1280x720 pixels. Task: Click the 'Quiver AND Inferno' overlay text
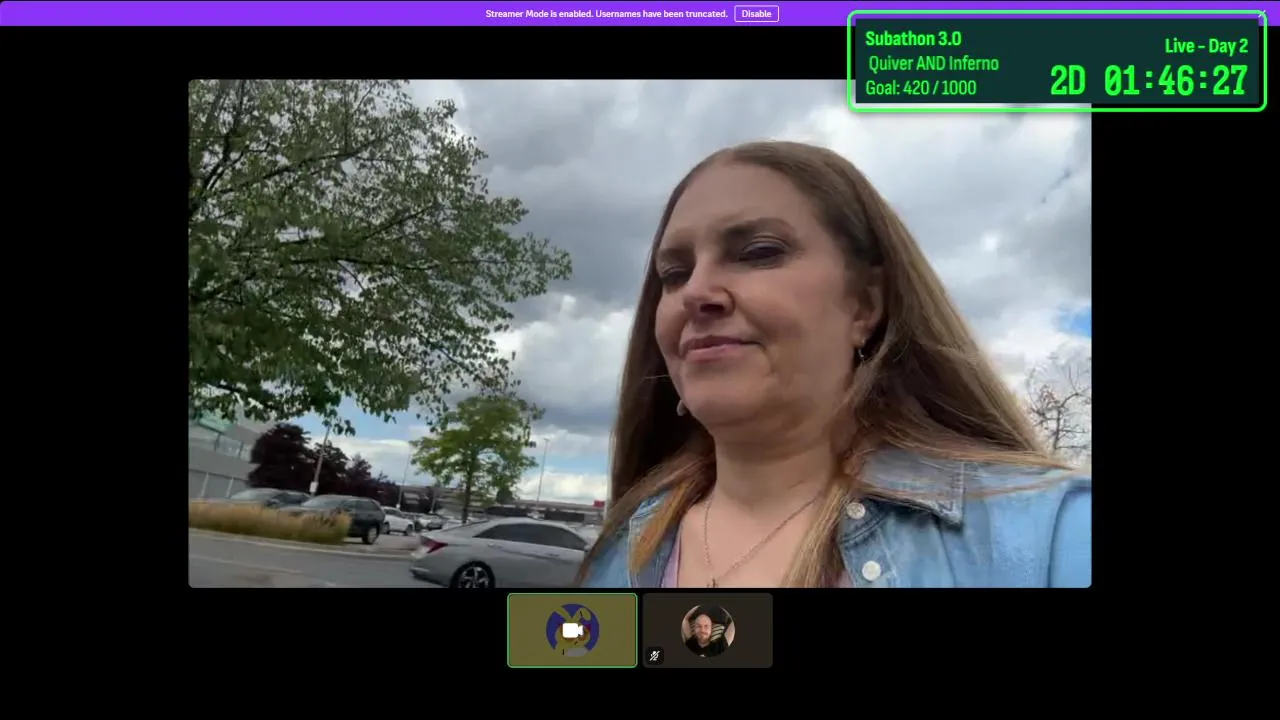tap(933, 64)
